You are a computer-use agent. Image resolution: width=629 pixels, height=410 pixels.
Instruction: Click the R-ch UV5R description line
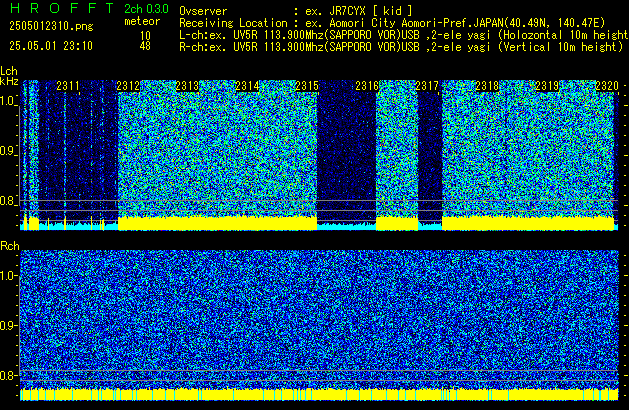401,47
